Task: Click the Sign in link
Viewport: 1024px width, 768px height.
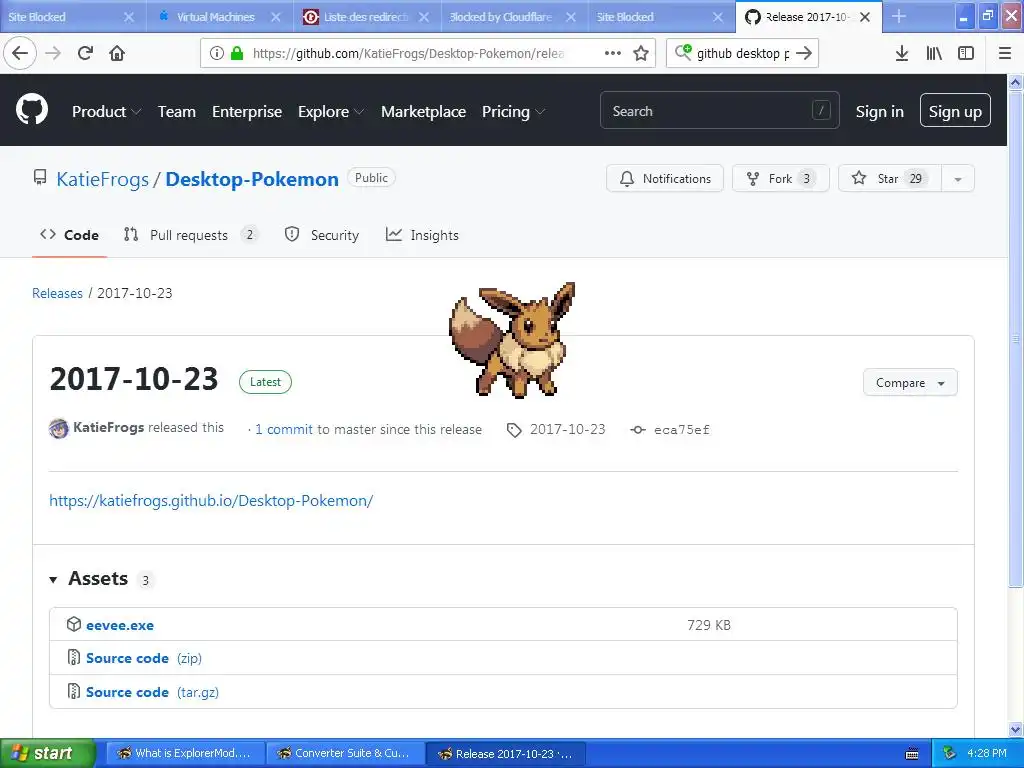Action: [x=880, y=112]
